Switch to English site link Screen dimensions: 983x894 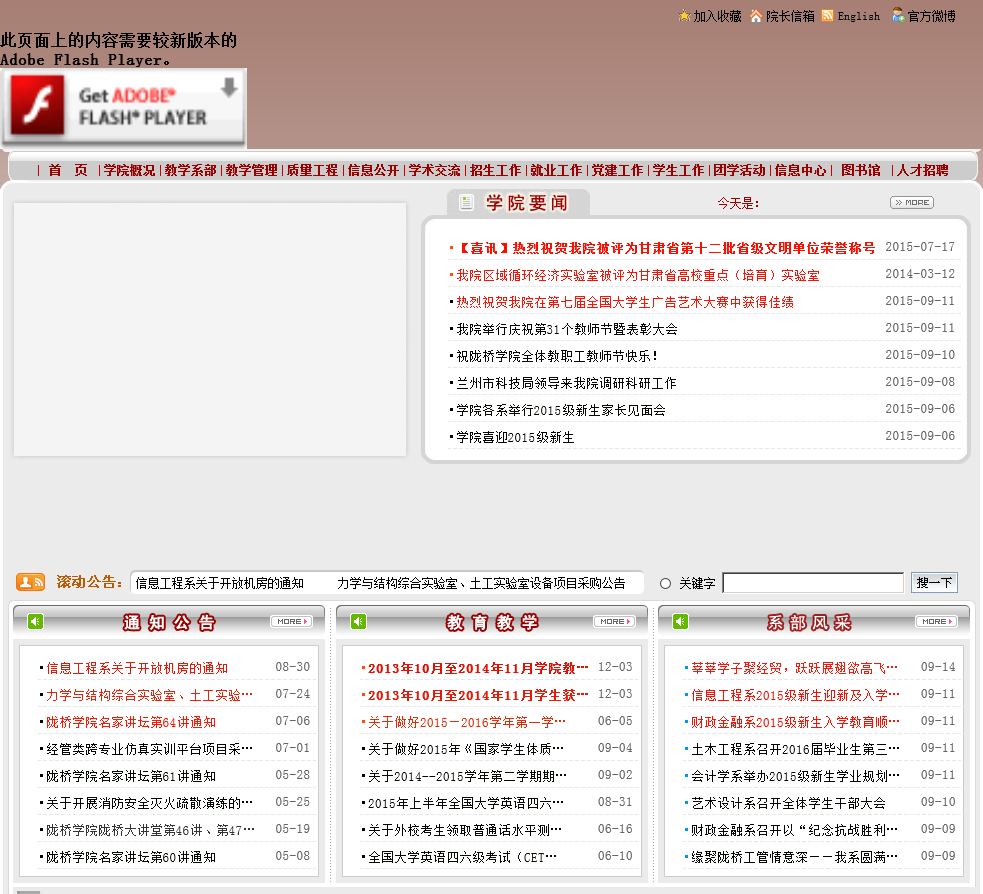(x=858, y=16)
